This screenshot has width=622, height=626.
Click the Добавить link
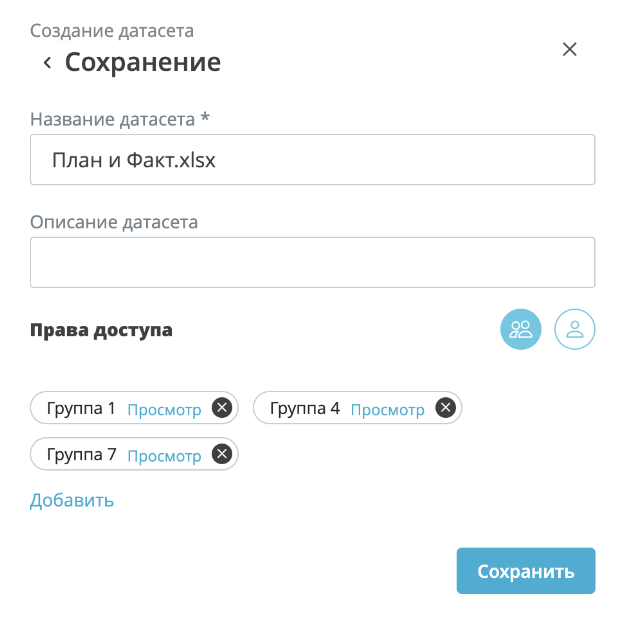(72, 500)
